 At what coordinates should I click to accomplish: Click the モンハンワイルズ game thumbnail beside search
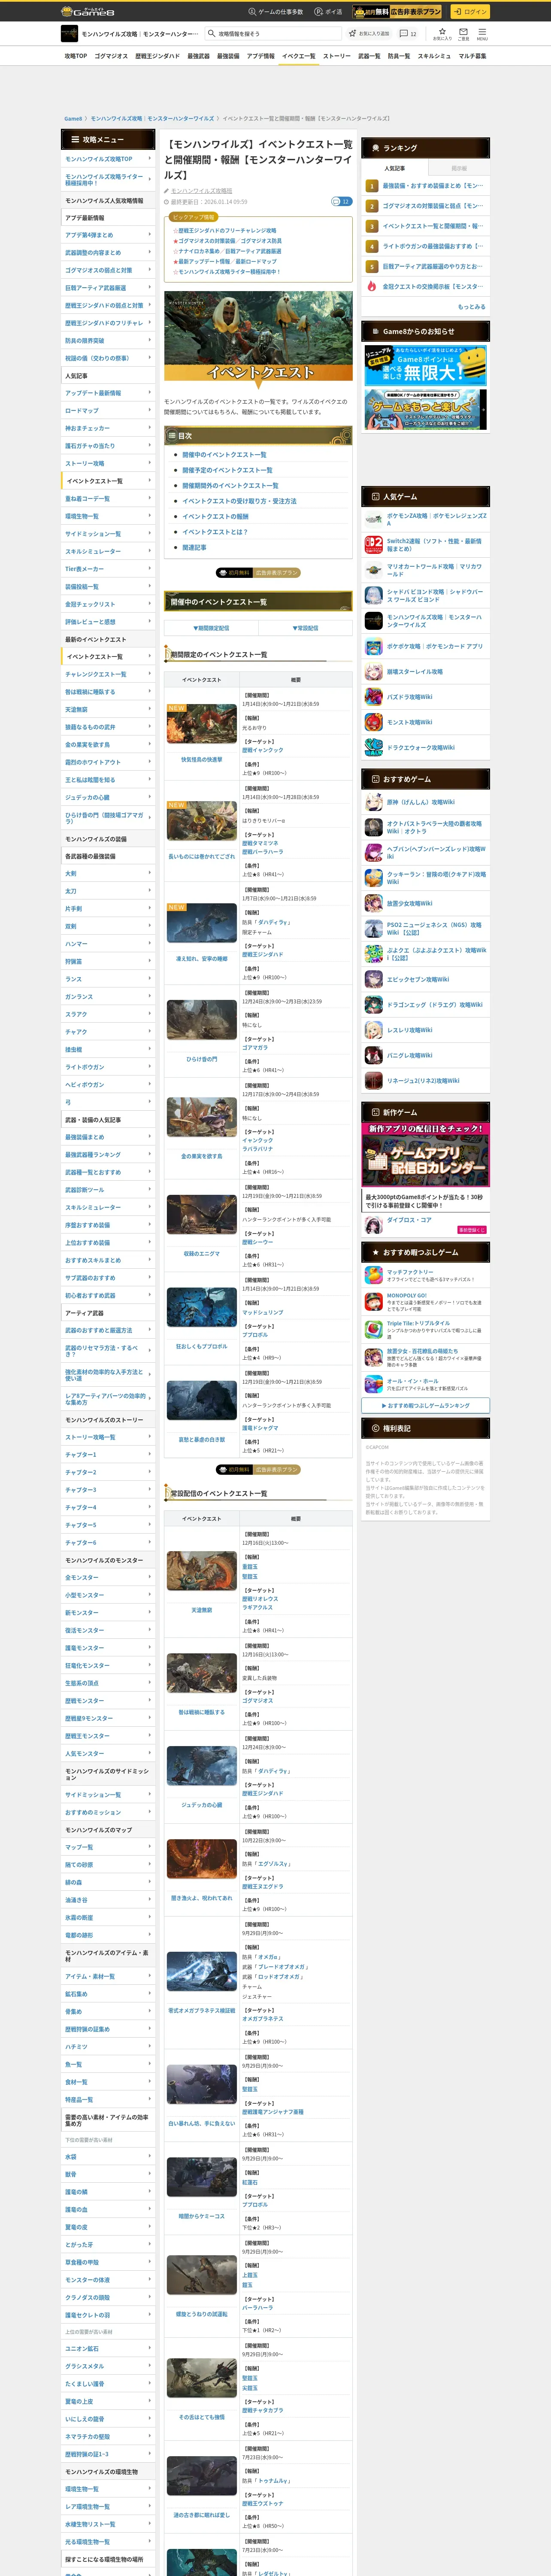69,34
